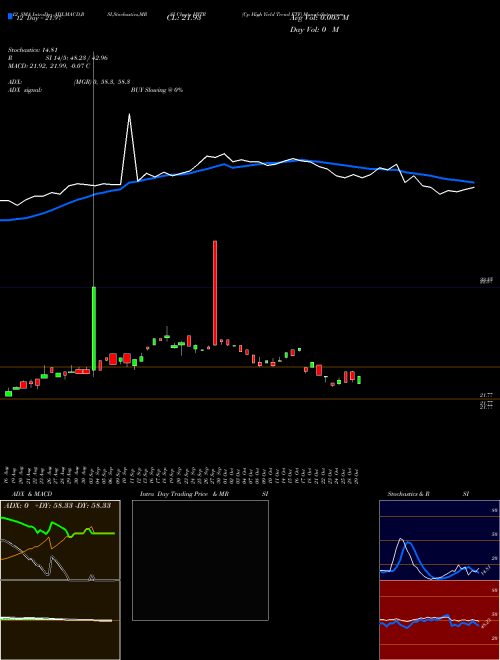500x660 pixels.
Task: Click the 21.77 price axis label
Action: [x=486, y=395]
